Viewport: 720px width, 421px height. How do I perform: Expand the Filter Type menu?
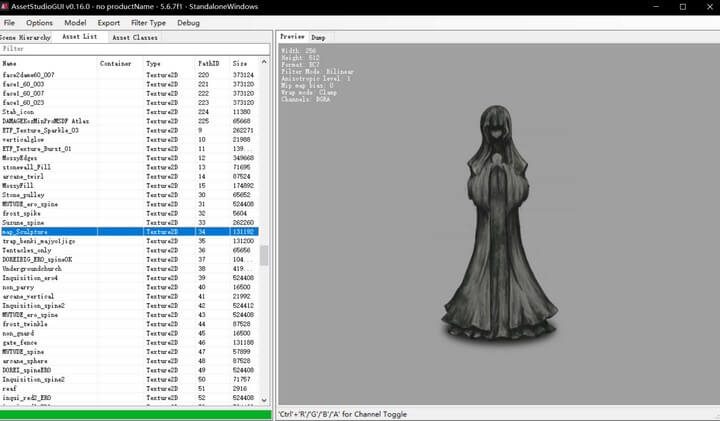point(147,22)
